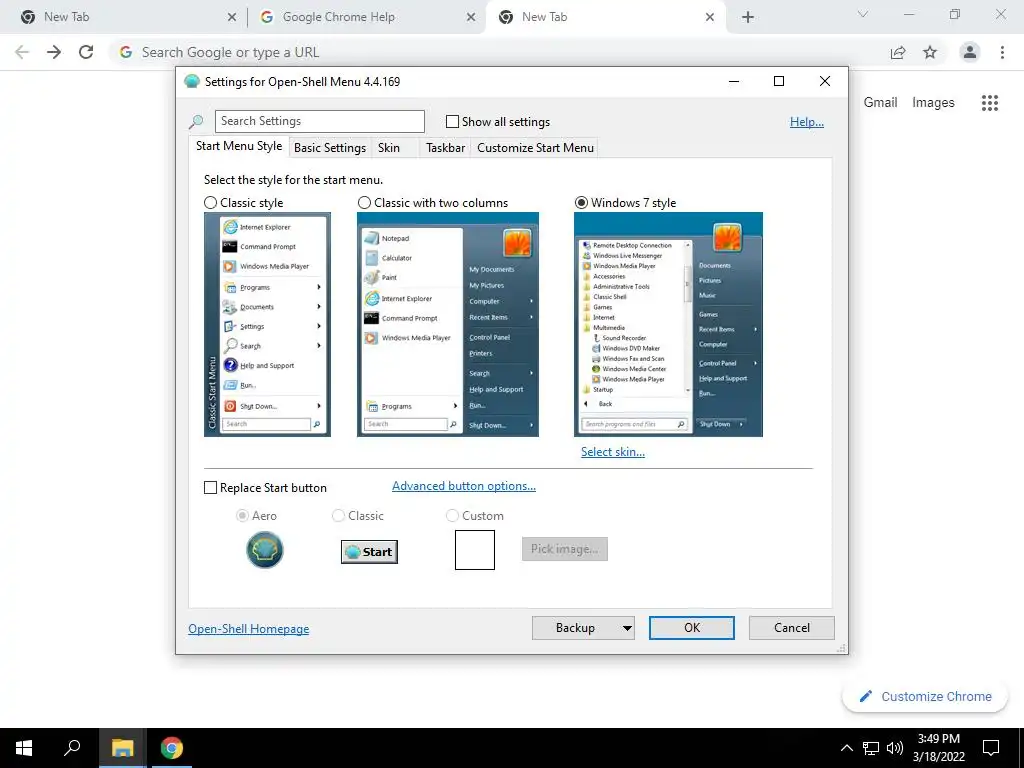Close the first New Tab

point(232,17)
